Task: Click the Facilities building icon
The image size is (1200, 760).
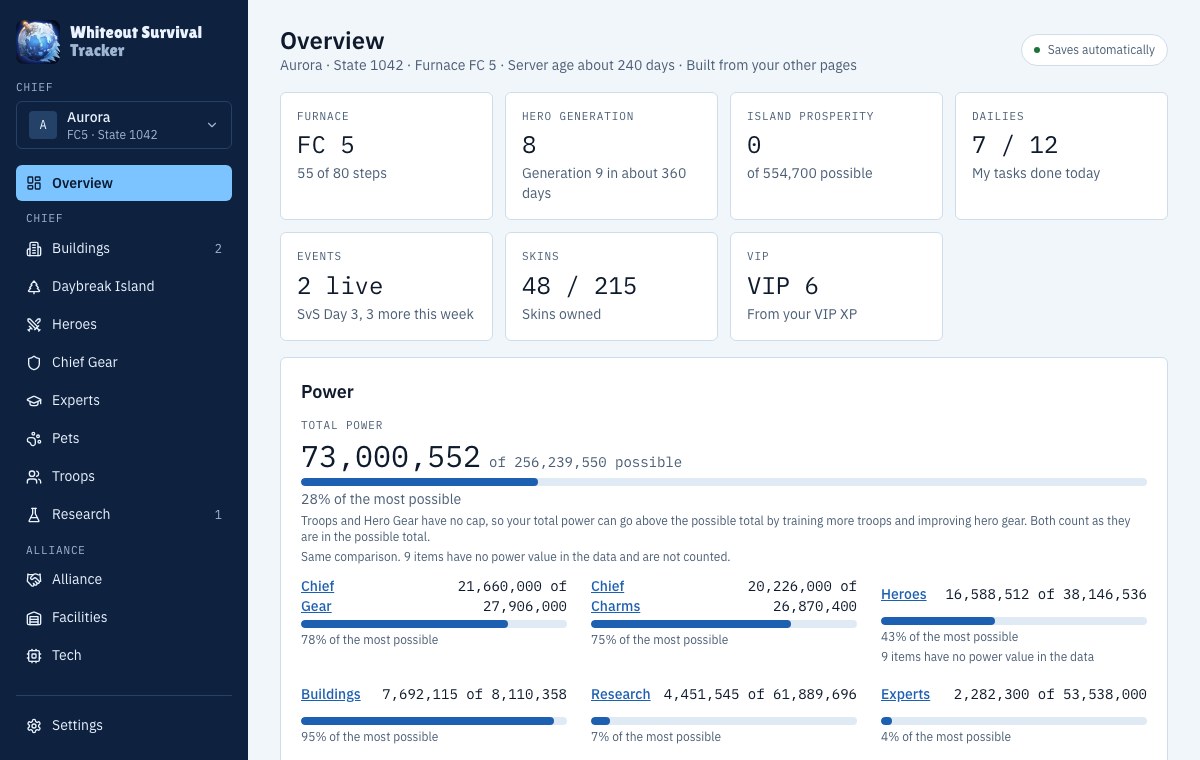Action: click(x=34, y=617)
